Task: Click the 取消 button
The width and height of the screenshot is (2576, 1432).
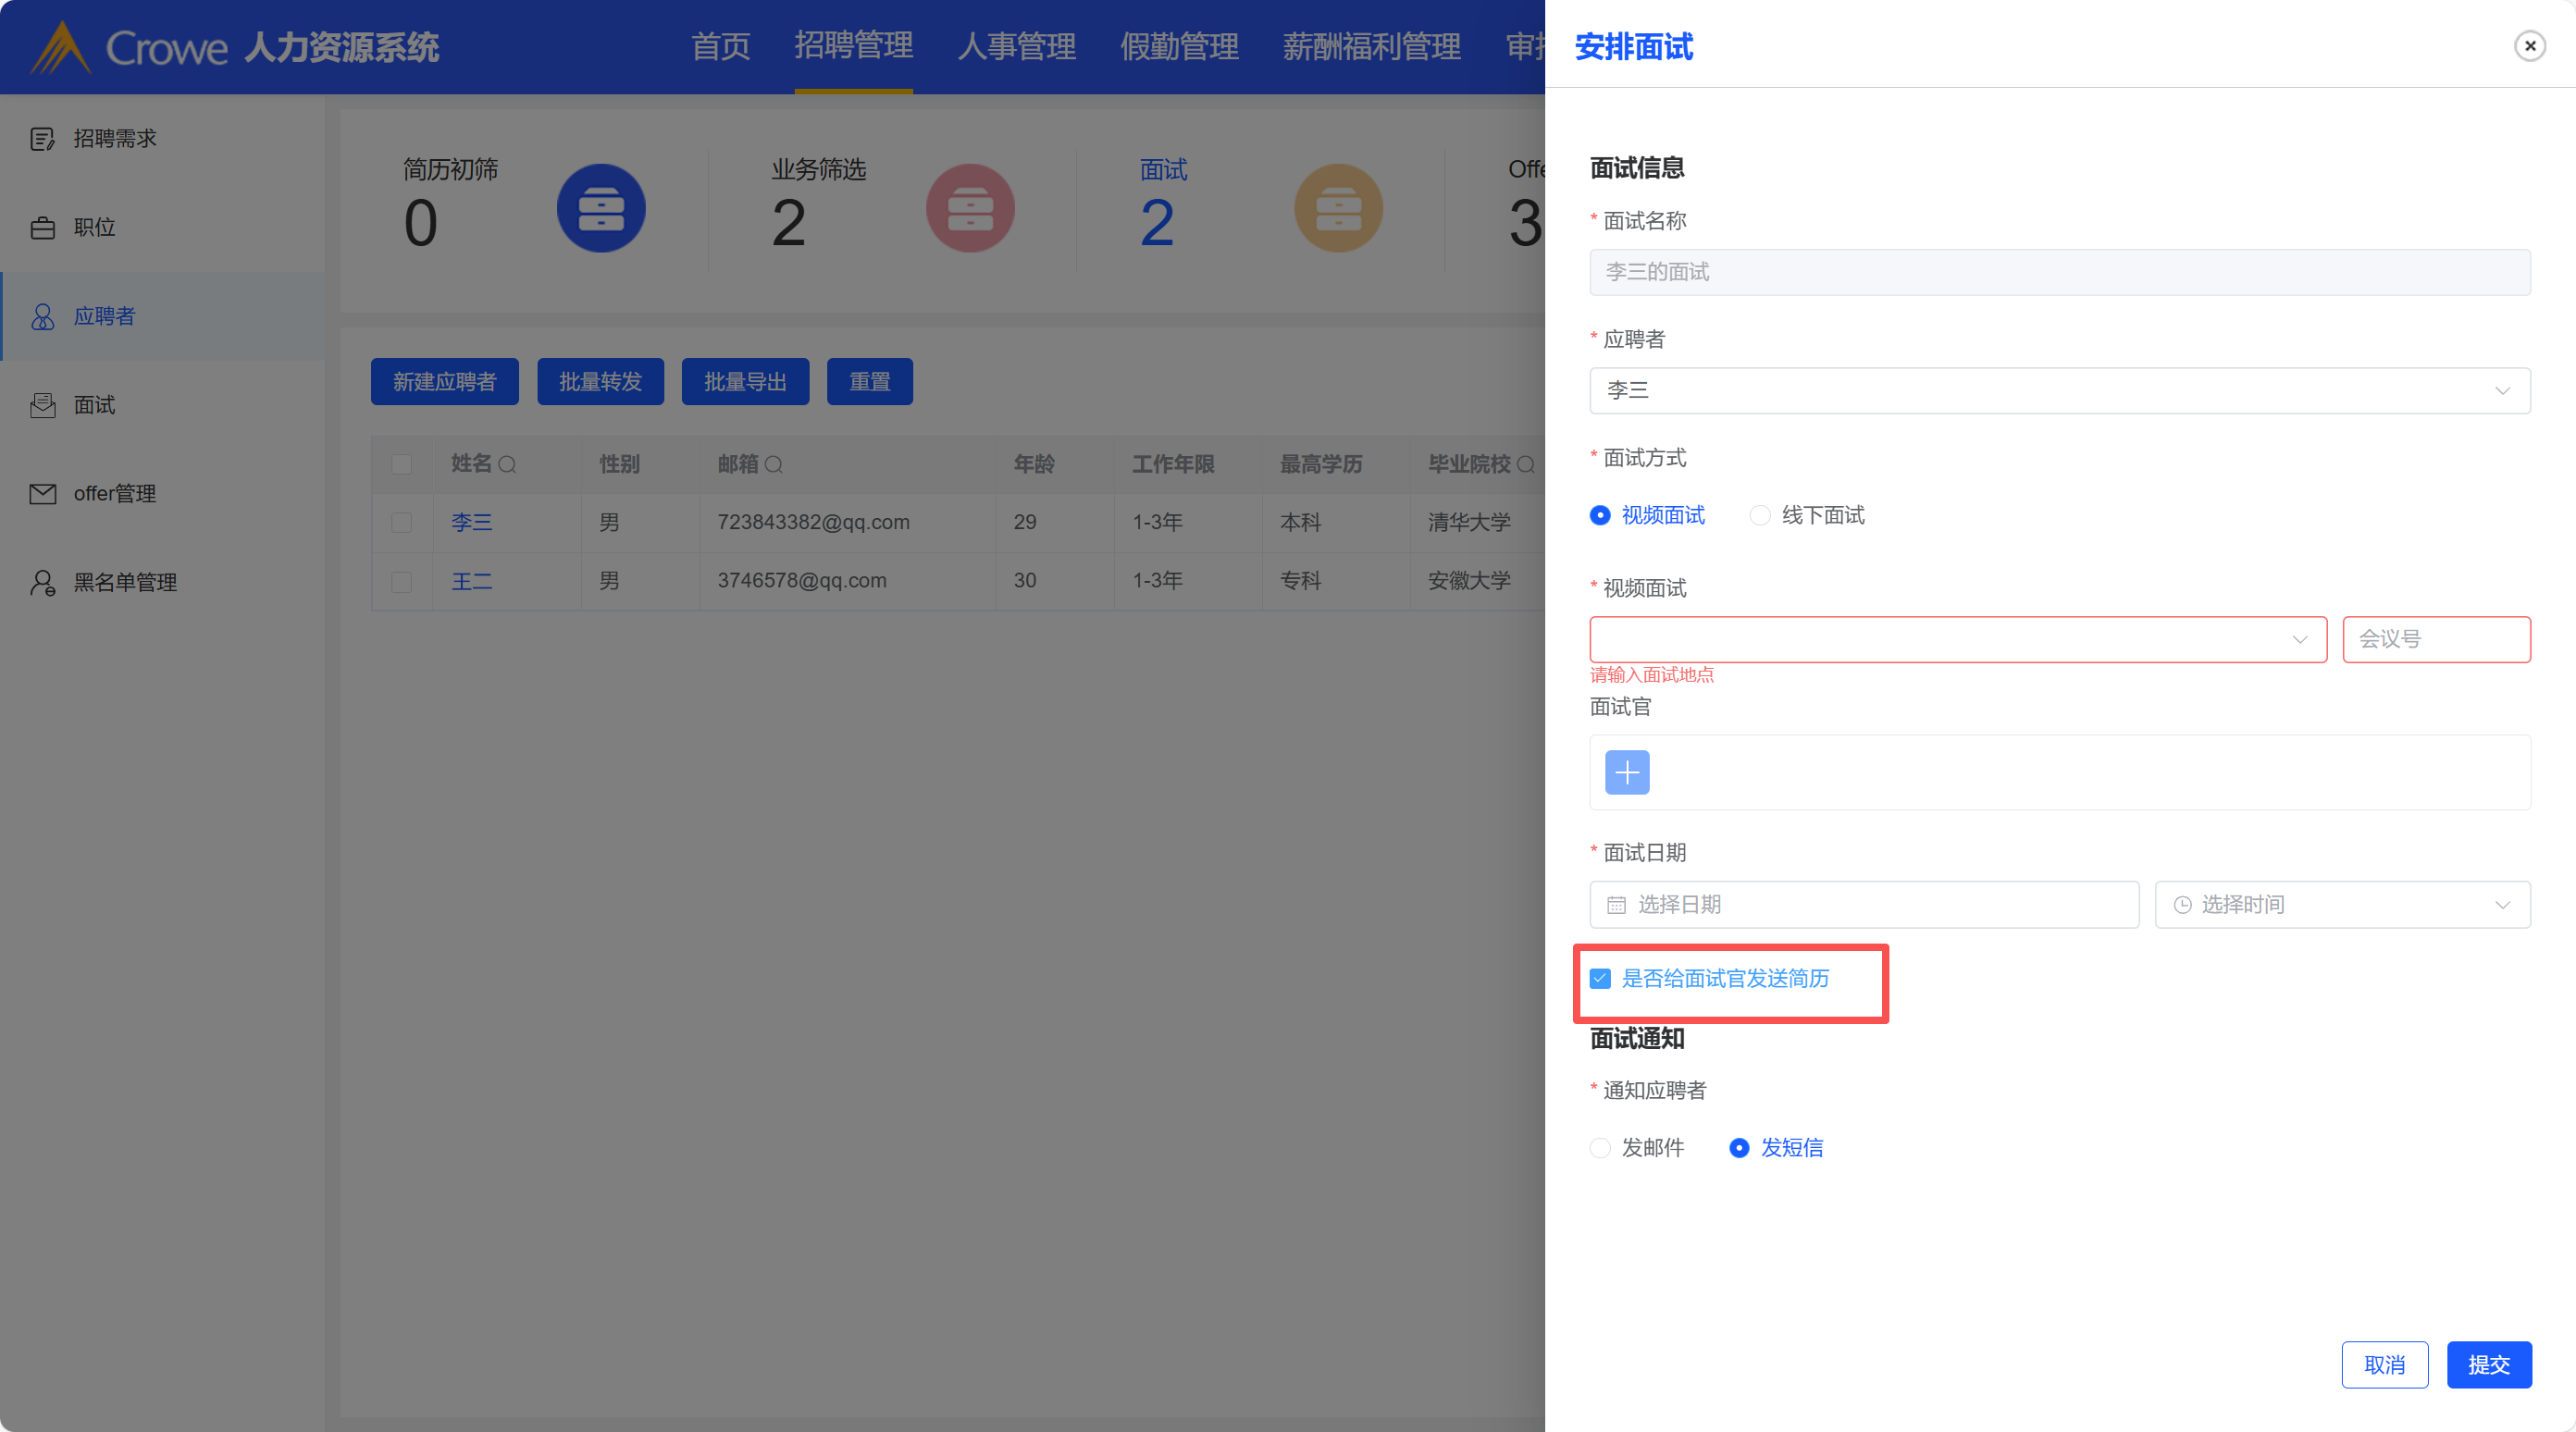Action: coord(2384,1365)
